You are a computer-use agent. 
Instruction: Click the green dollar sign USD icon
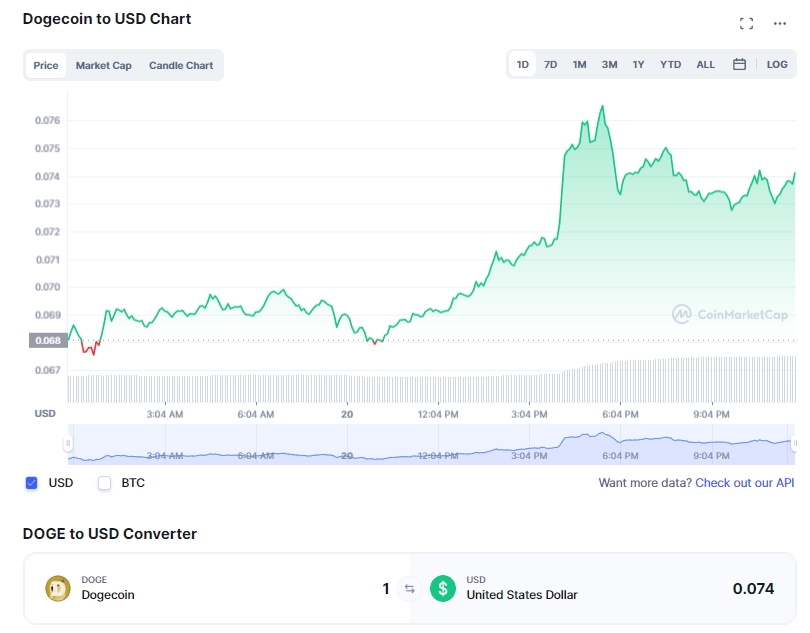(x=443, y=589)
